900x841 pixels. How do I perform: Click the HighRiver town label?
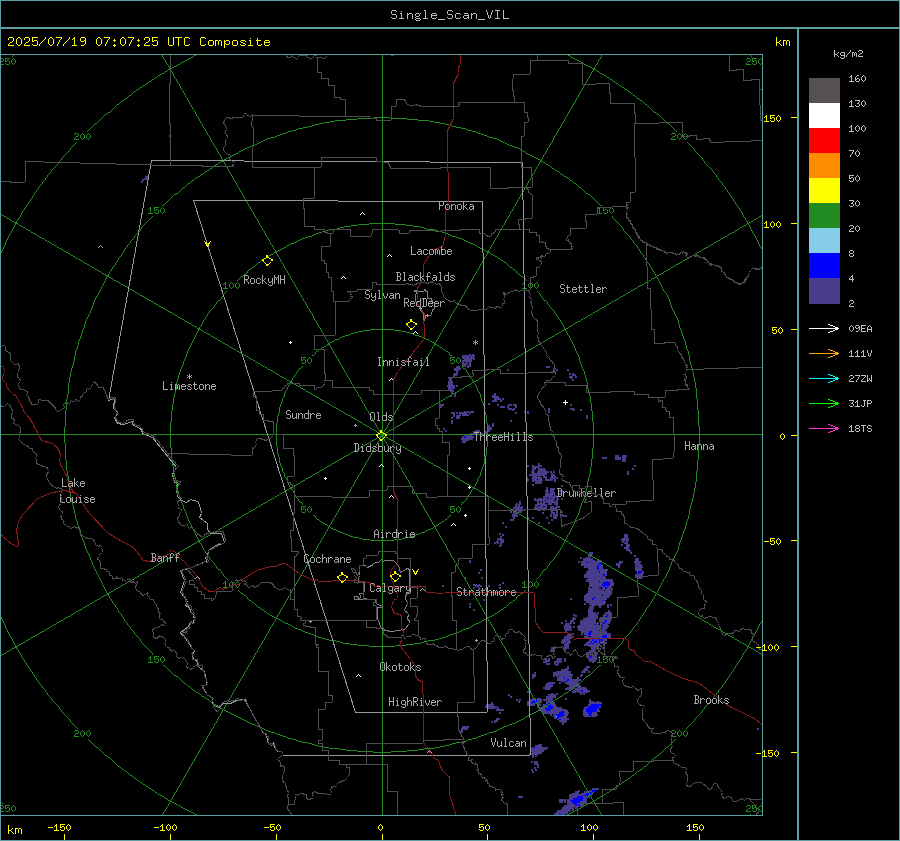(415, 702)
